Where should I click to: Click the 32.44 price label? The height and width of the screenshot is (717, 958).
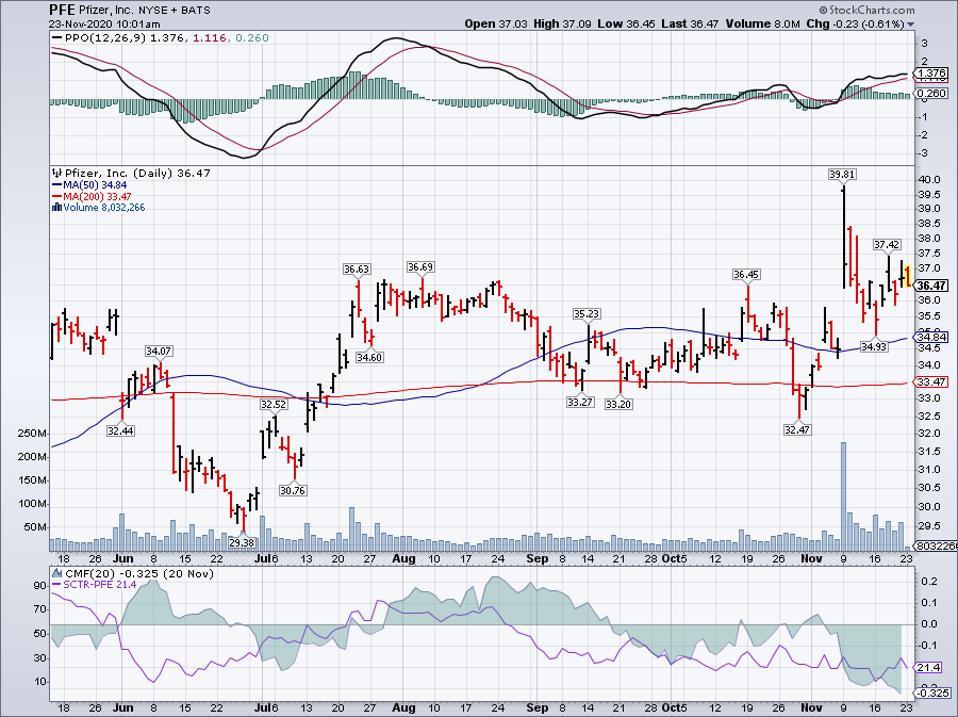[120, 431]
